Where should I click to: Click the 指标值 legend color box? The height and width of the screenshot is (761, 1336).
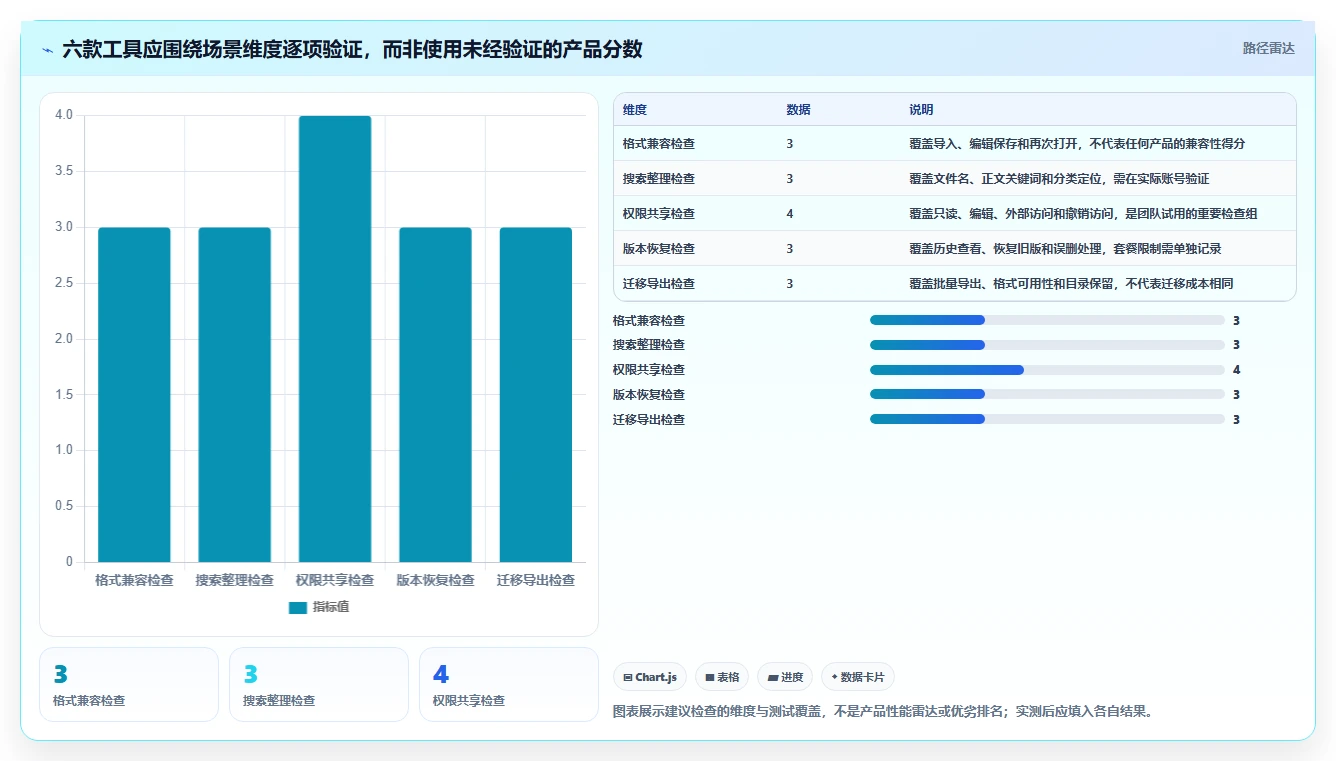tap(297, 607)
